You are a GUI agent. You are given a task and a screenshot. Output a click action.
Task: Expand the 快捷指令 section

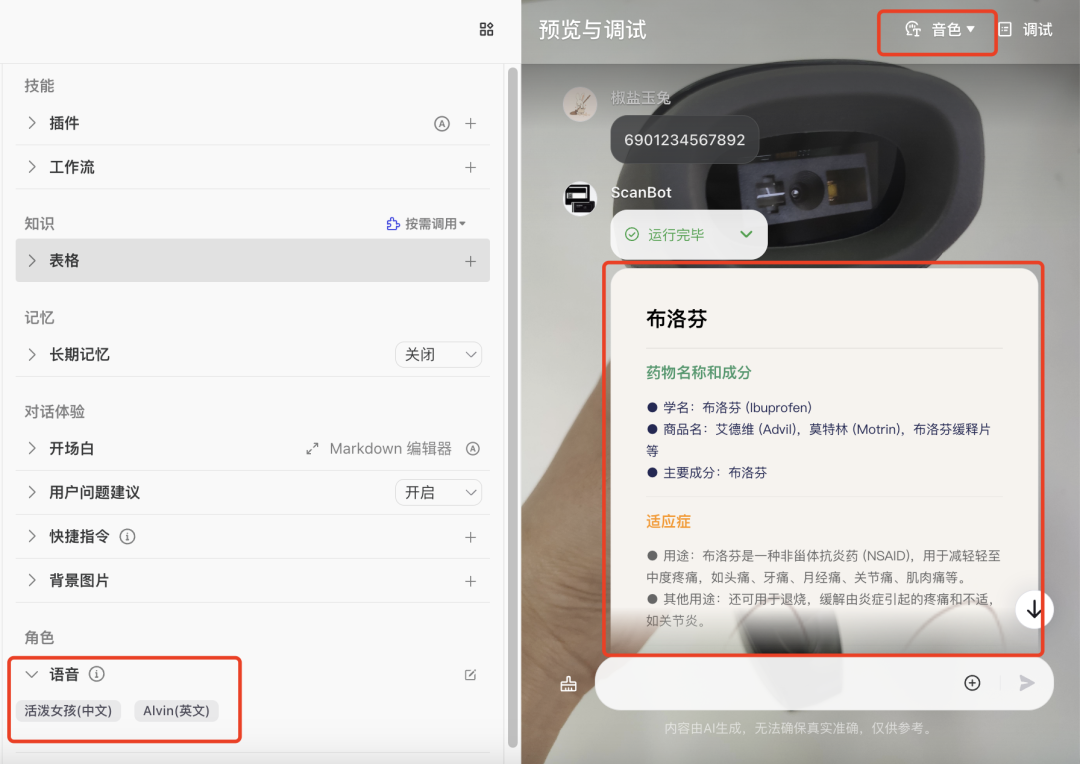(32, 536)
